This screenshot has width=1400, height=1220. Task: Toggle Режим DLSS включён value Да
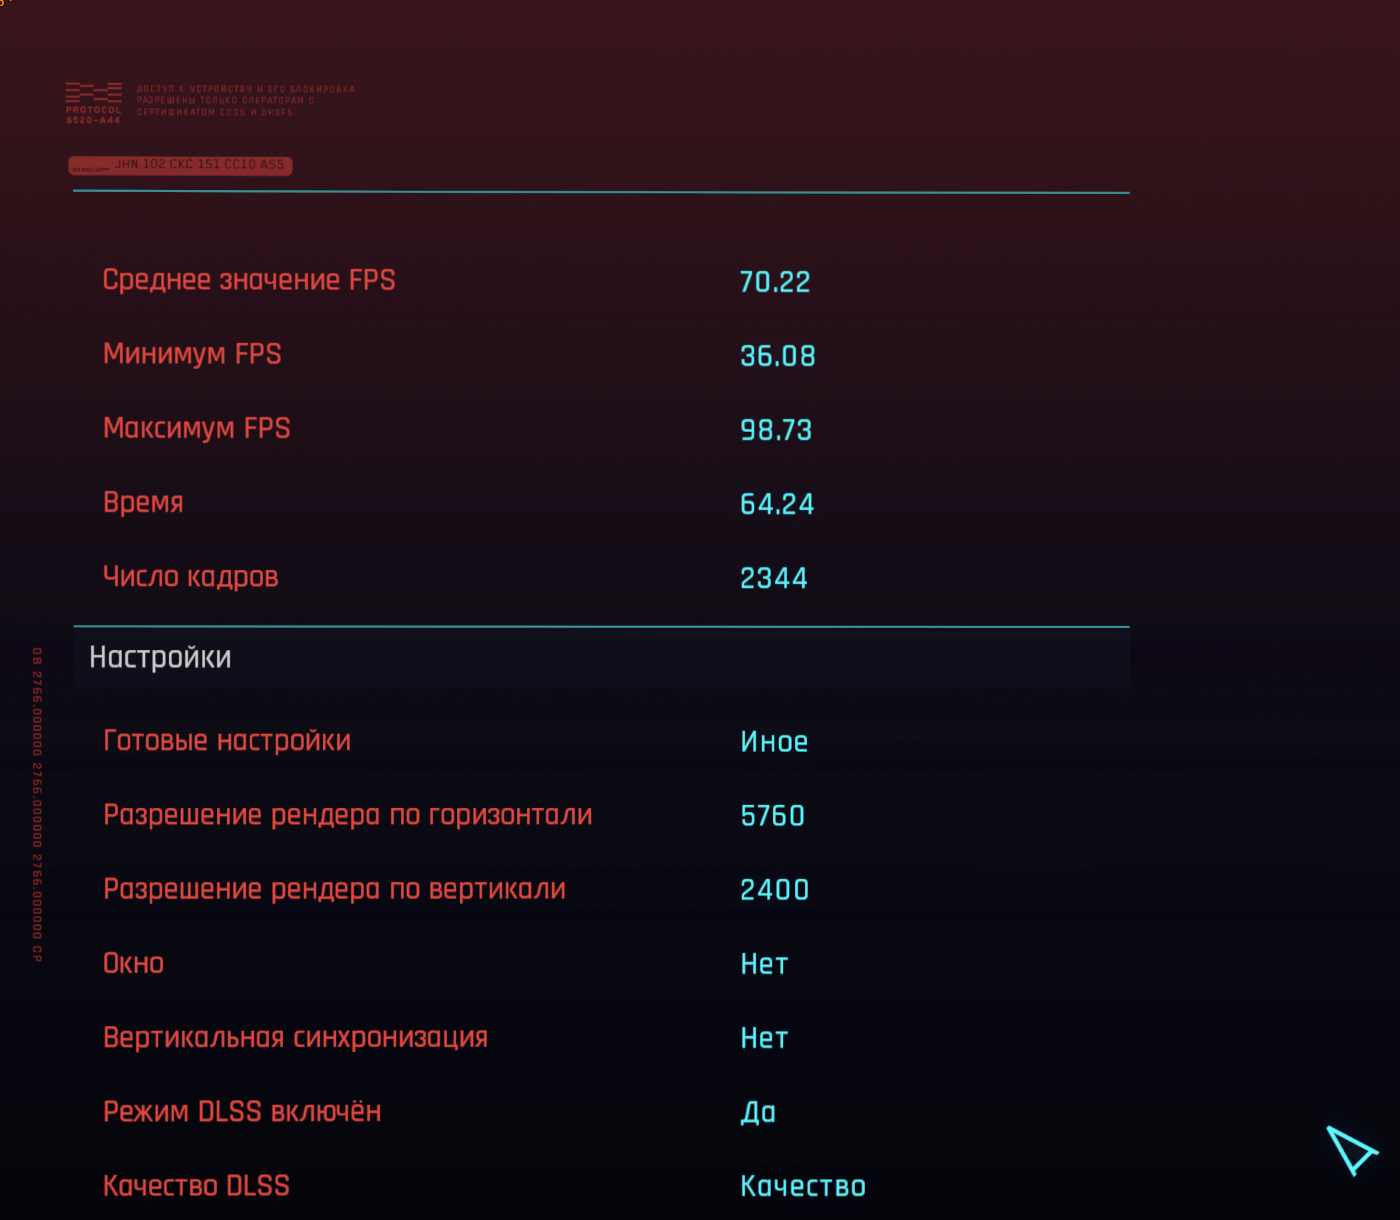[x=758, y=1112]
